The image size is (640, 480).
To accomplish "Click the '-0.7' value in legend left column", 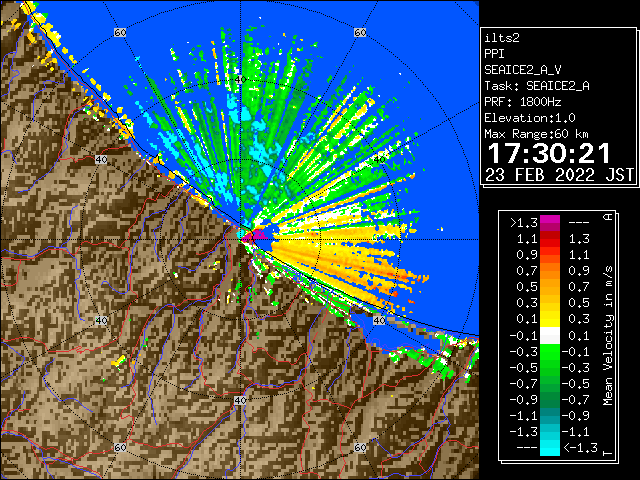I will [x=524, y=384].
